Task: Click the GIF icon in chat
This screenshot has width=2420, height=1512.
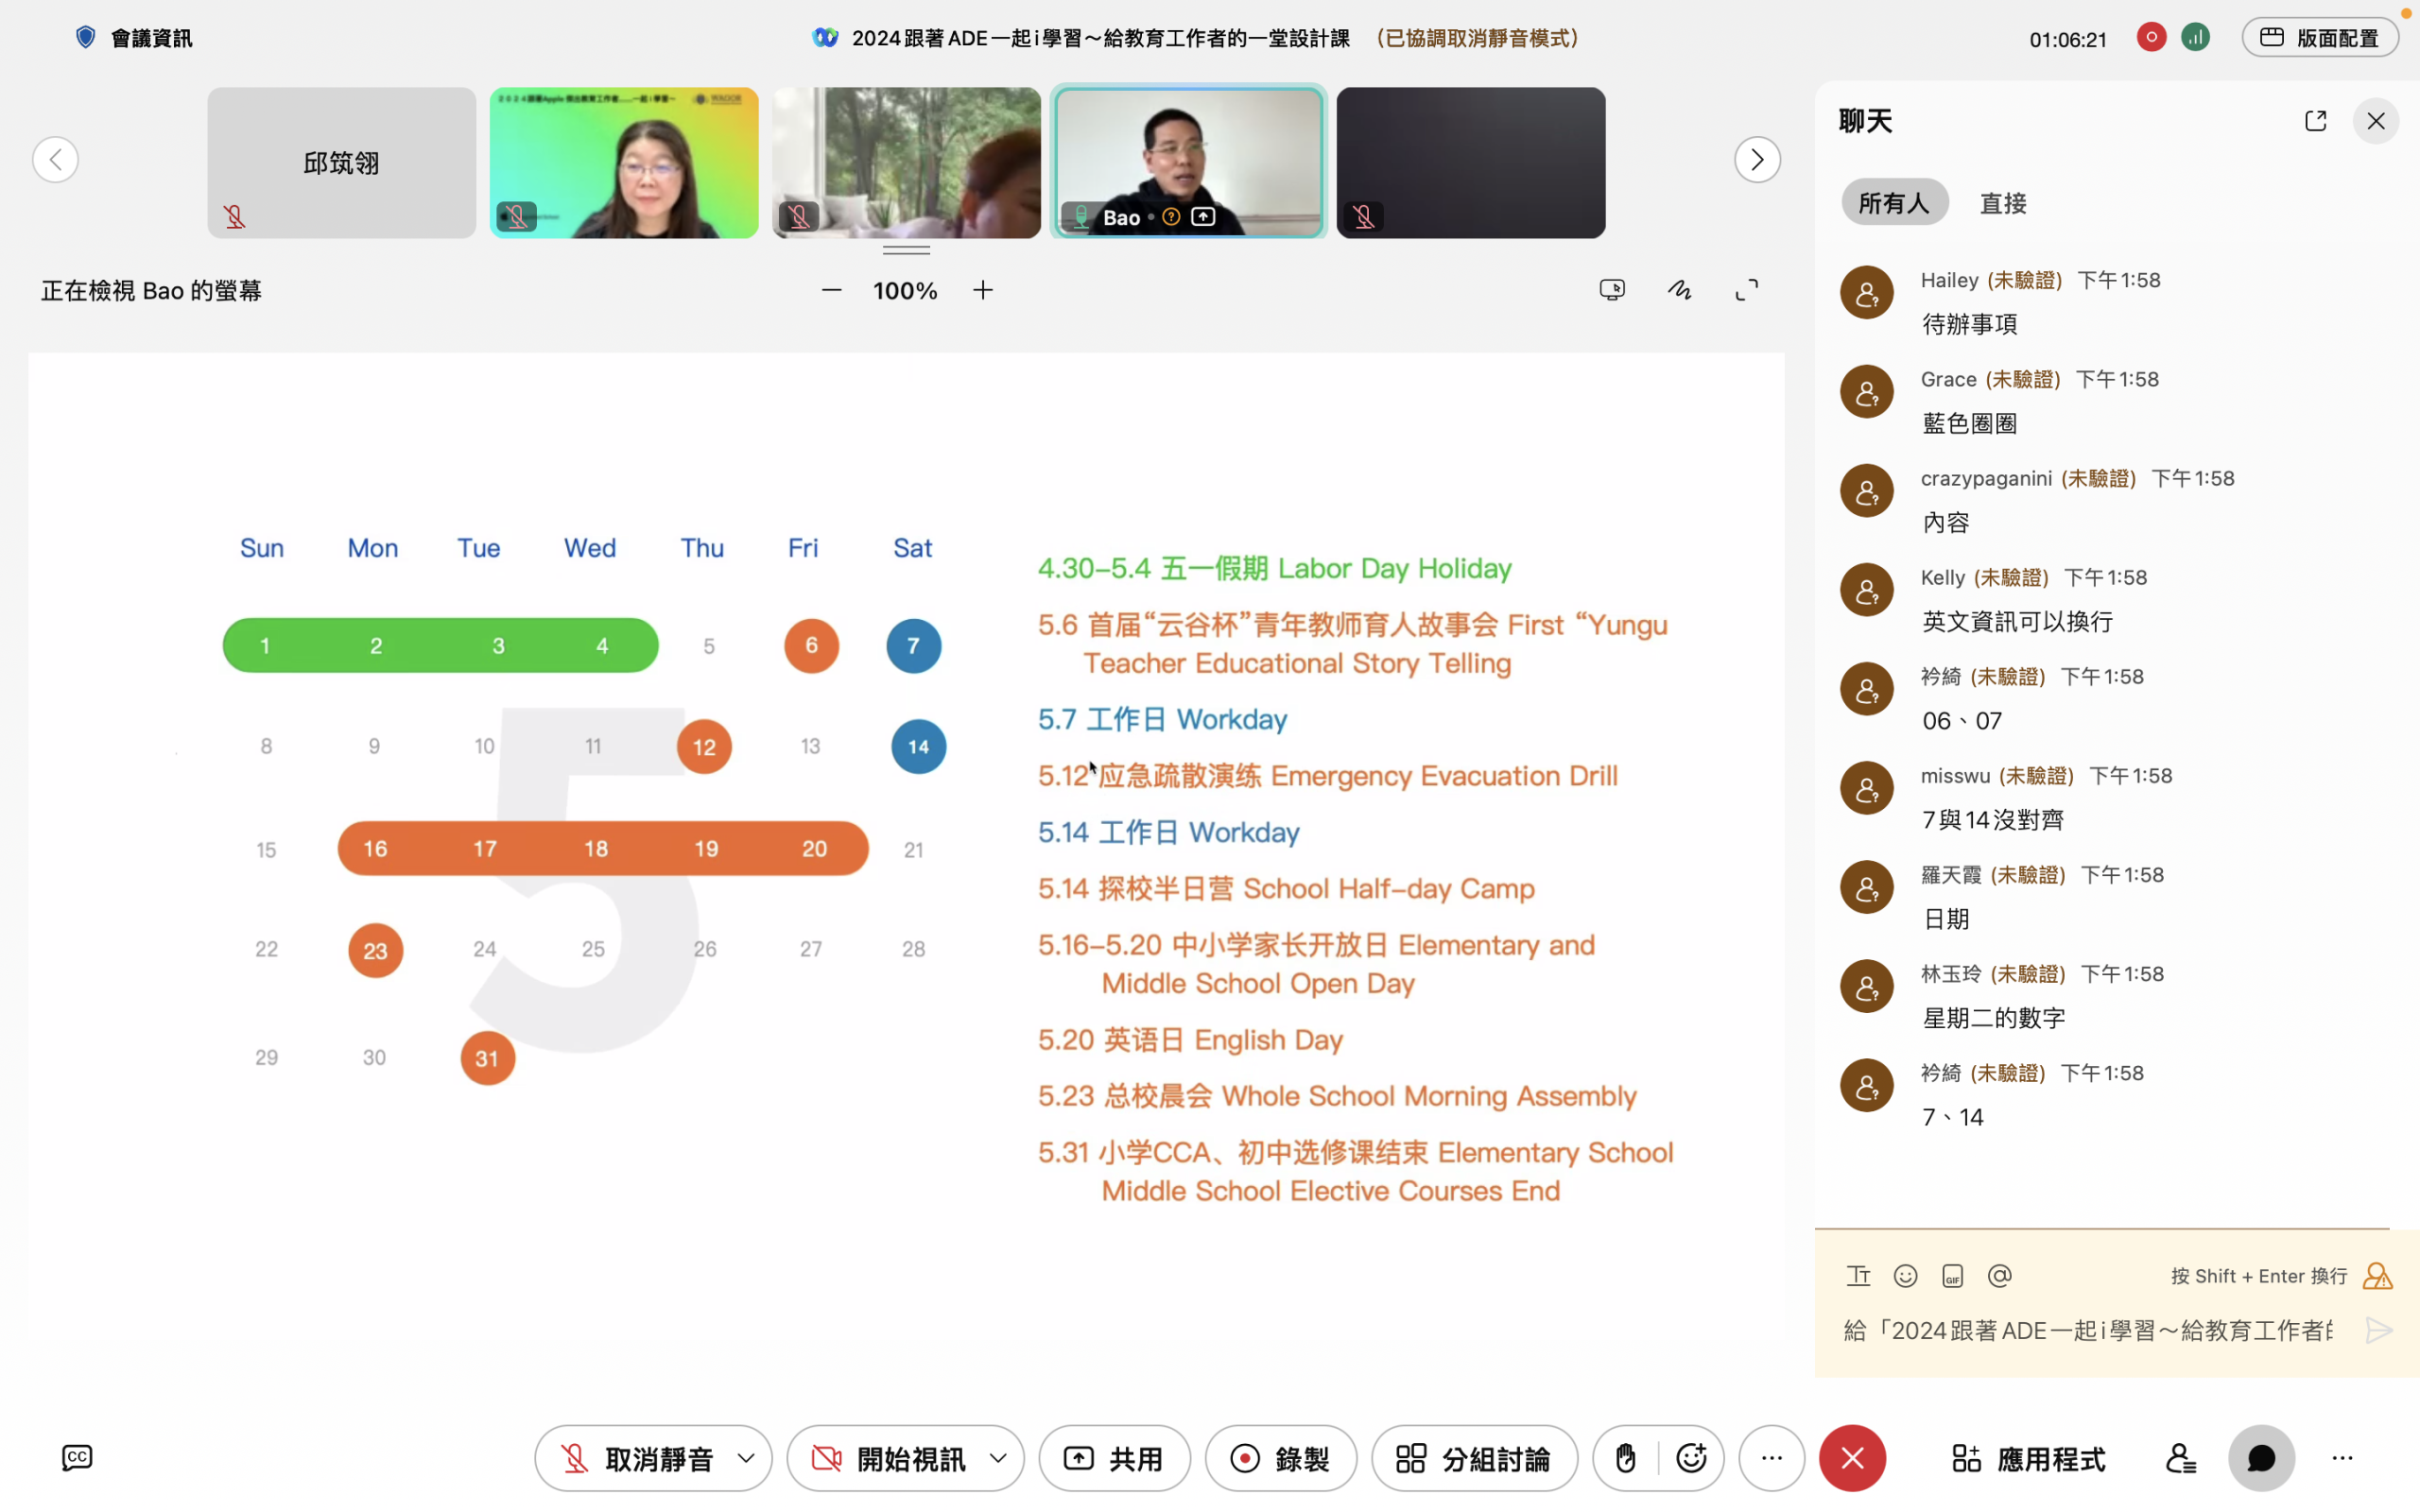Action: tap(1952, 1276)
